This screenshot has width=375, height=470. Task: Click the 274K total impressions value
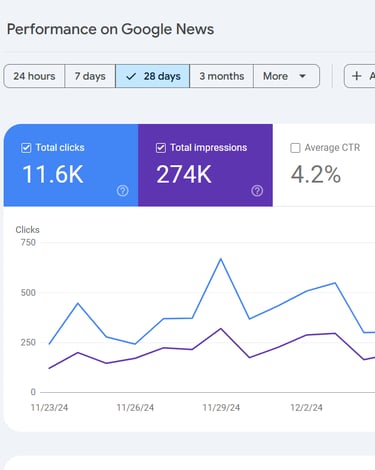pyautogui.click(x=184, y=174)
